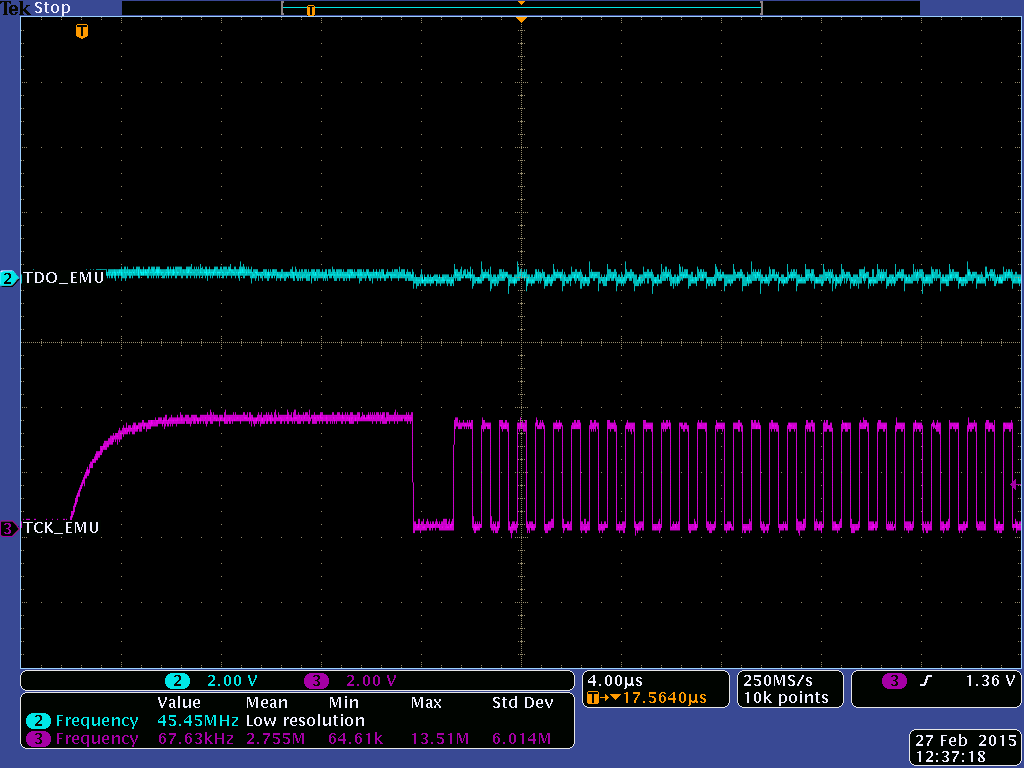The image size is (1024, 768).
Task: Click the 45.45MHz channel 2 frequency value
Action: point(198,721)
